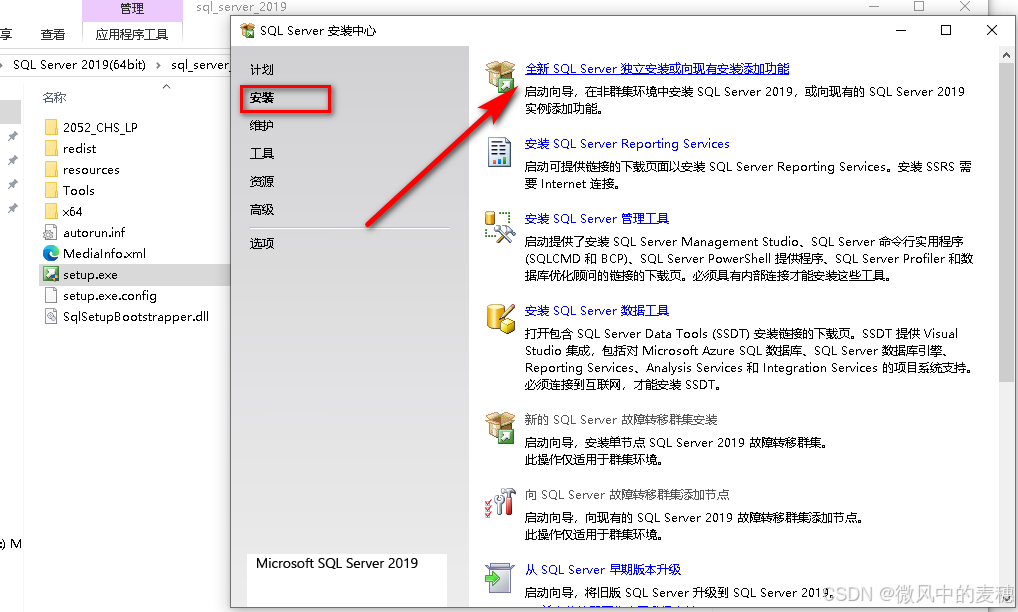Click the failover cluster install box icon
The width and height of the screenshot is (1018, 612).
(500, 428)
